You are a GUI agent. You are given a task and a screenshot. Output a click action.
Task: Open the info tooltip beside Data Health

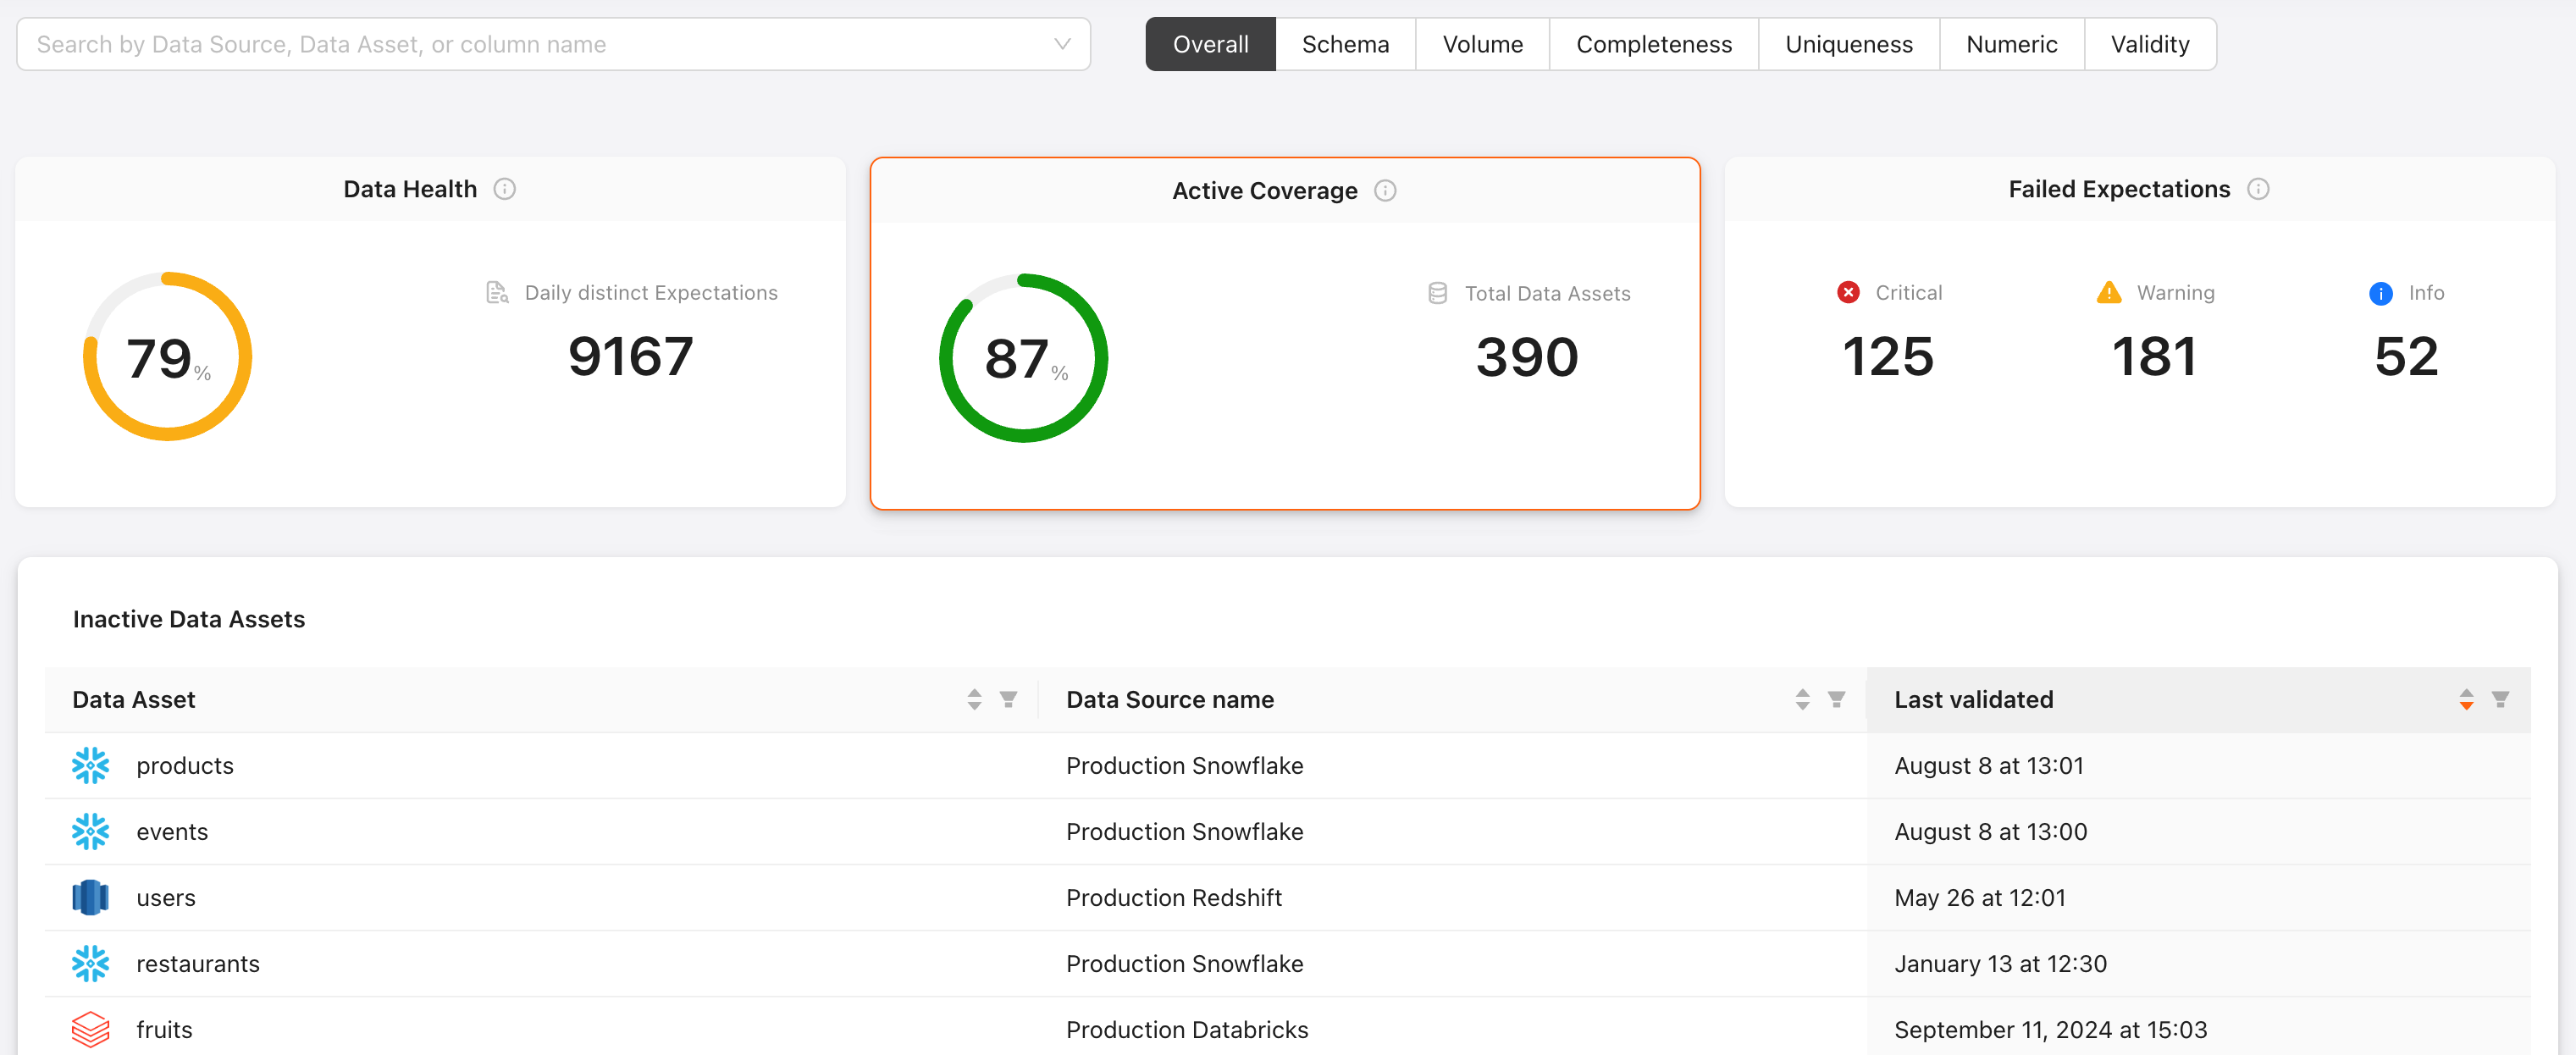(x=505, y=188)
